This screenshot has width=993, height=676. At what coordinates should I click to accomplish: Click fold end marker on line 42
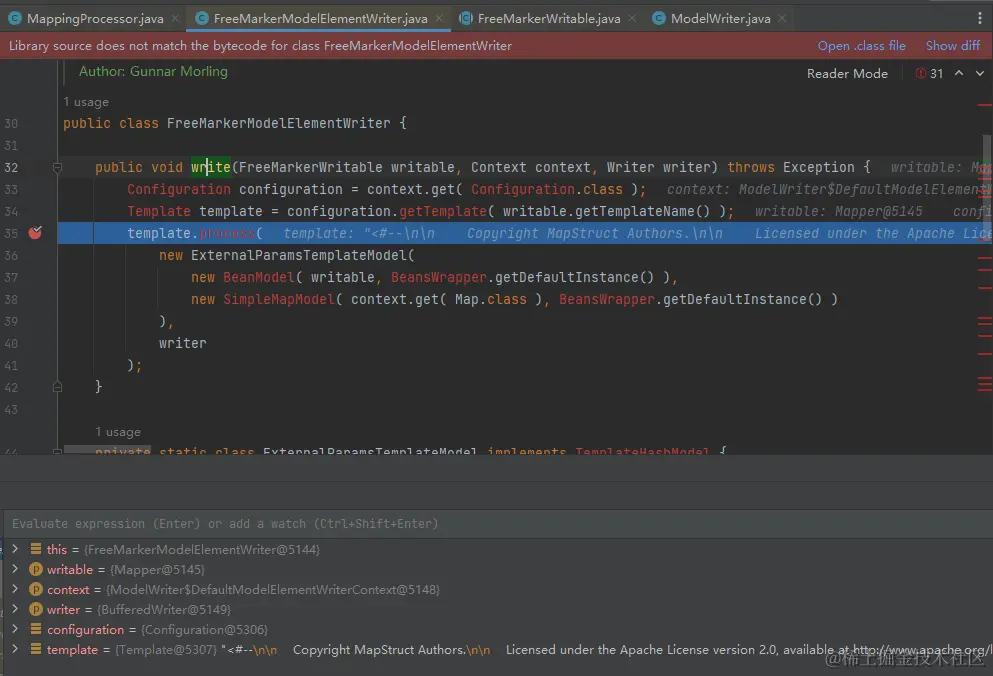[57, 386]
